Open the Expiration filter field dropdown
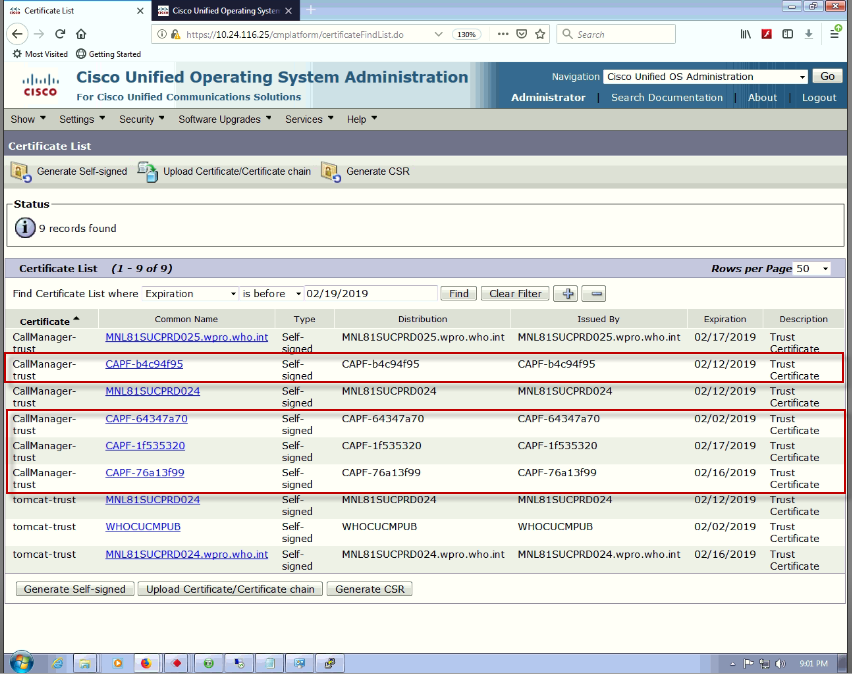 point(190,294)
